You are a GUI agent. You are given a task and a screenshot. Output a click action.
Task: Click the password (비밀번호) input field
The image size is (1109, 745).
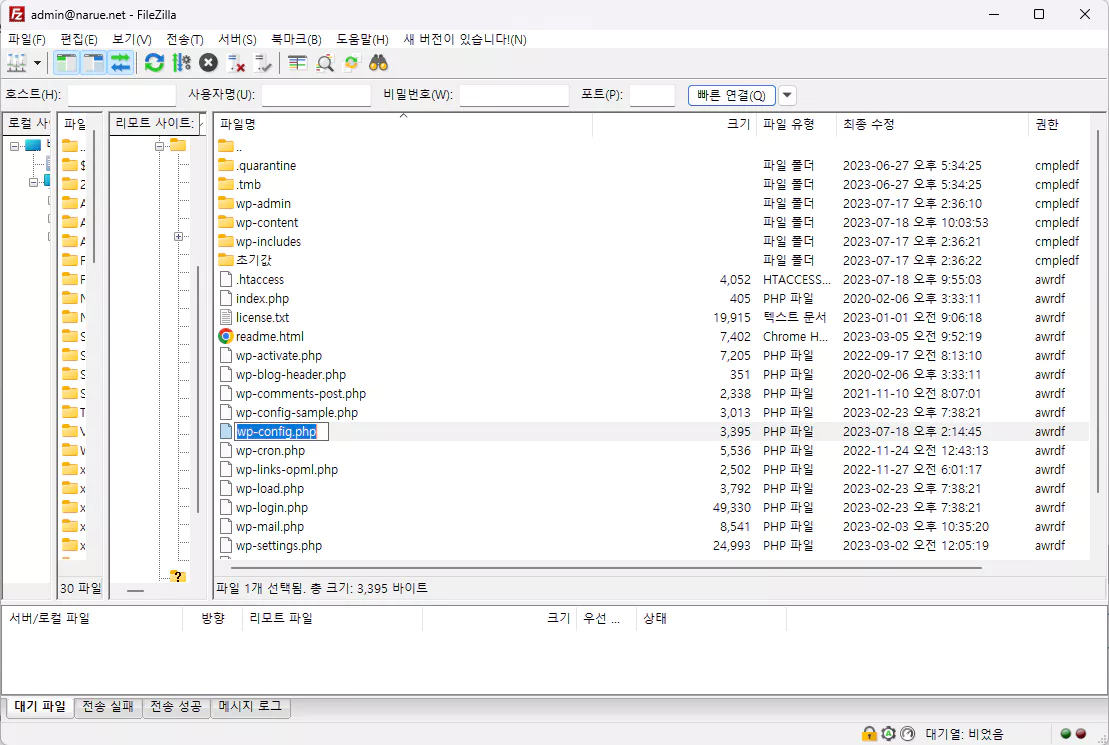click(514, 95)
